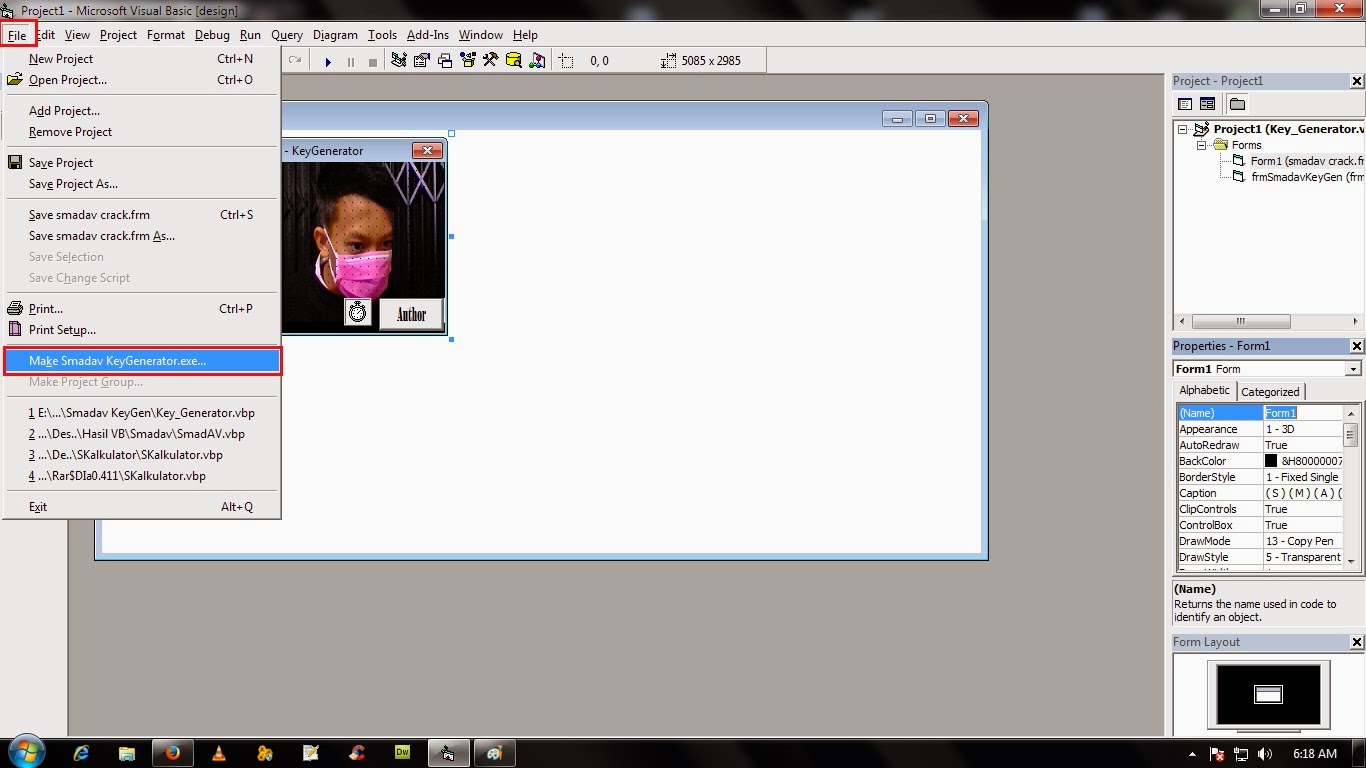
Task: Click the Break (pause) toolbar button
Action: coord(350,61)
